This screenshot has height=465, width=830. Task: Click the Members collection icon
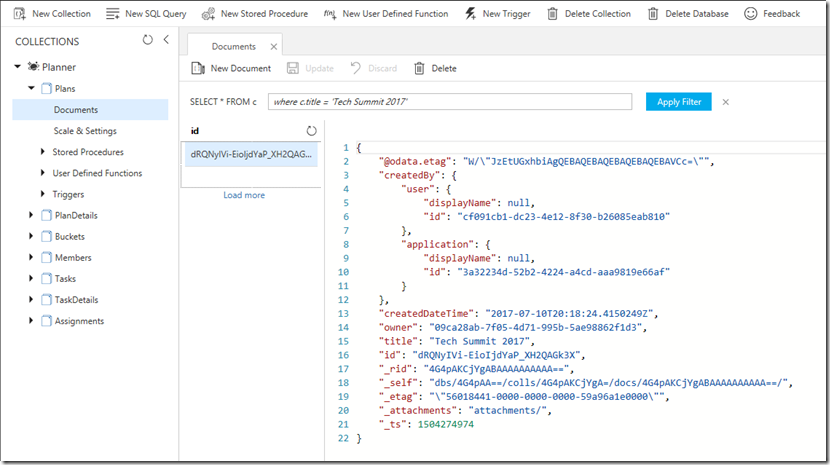click(47, 258)
